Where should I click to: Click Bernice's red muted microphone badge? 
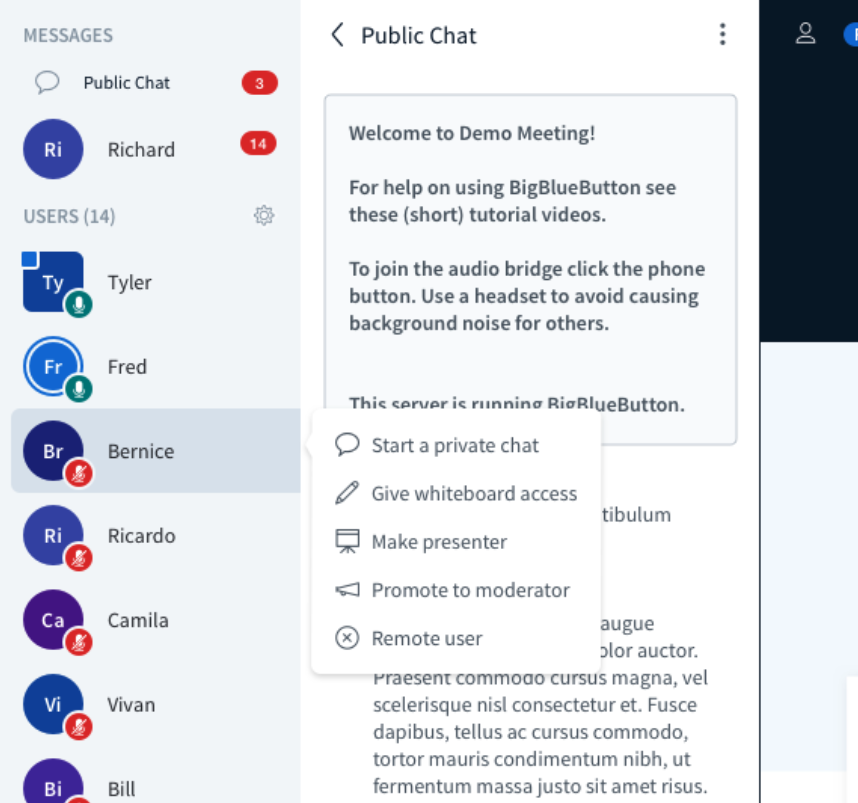pyautogui.click(x=79, y=473)
